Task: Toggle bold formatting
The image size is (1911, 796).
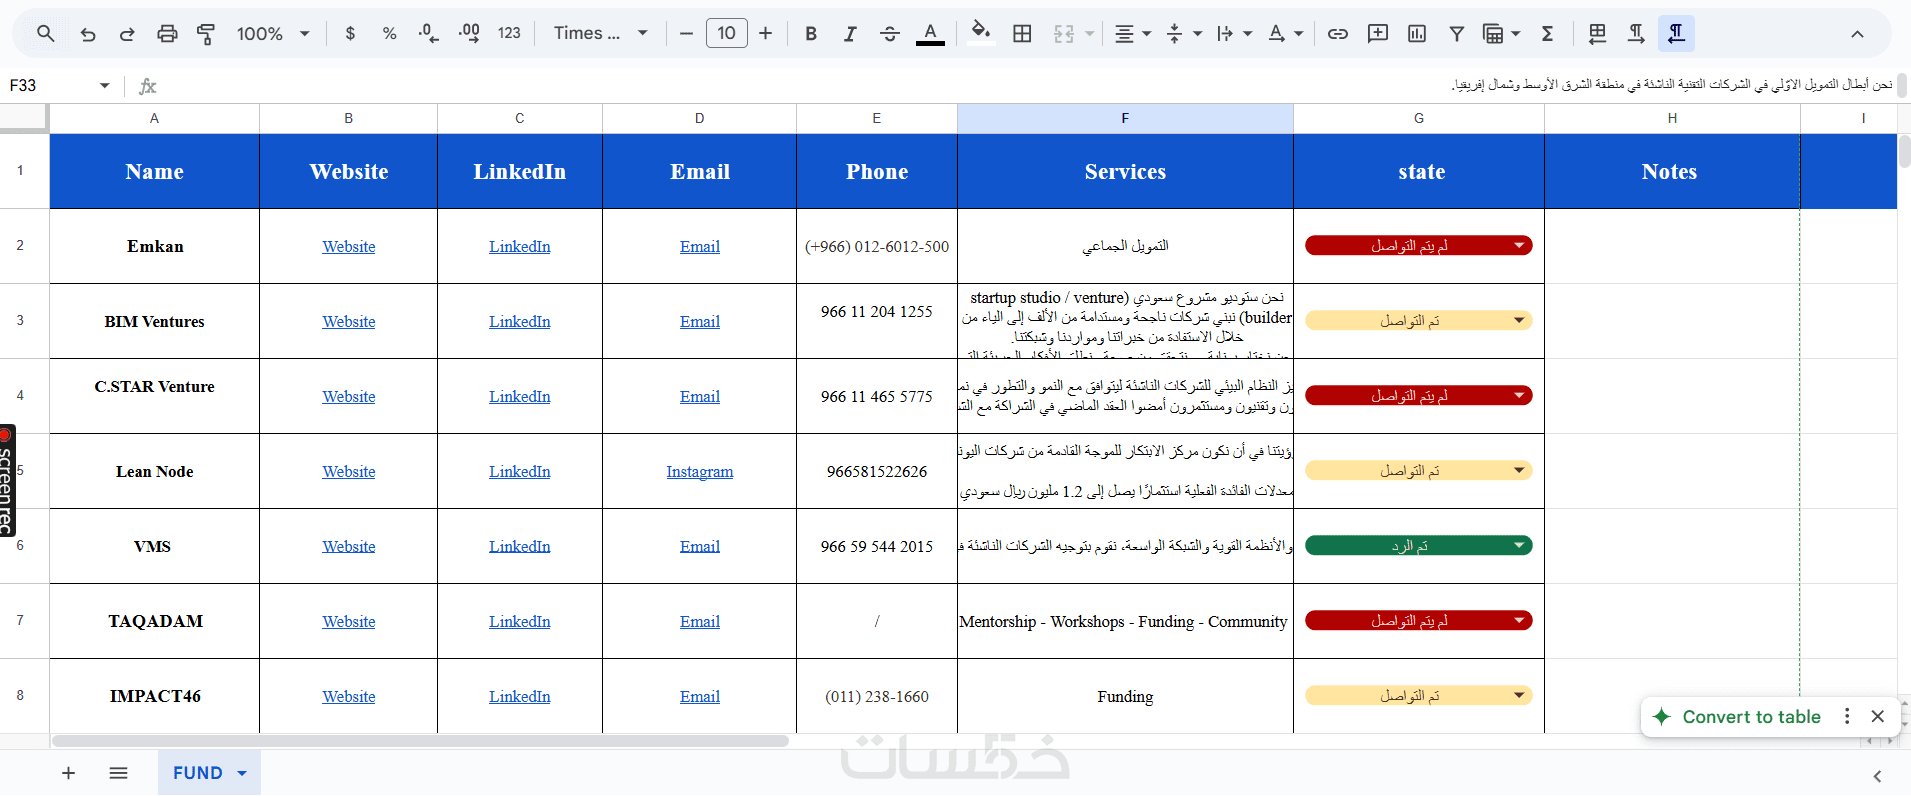Action: [x=811, y=34]
